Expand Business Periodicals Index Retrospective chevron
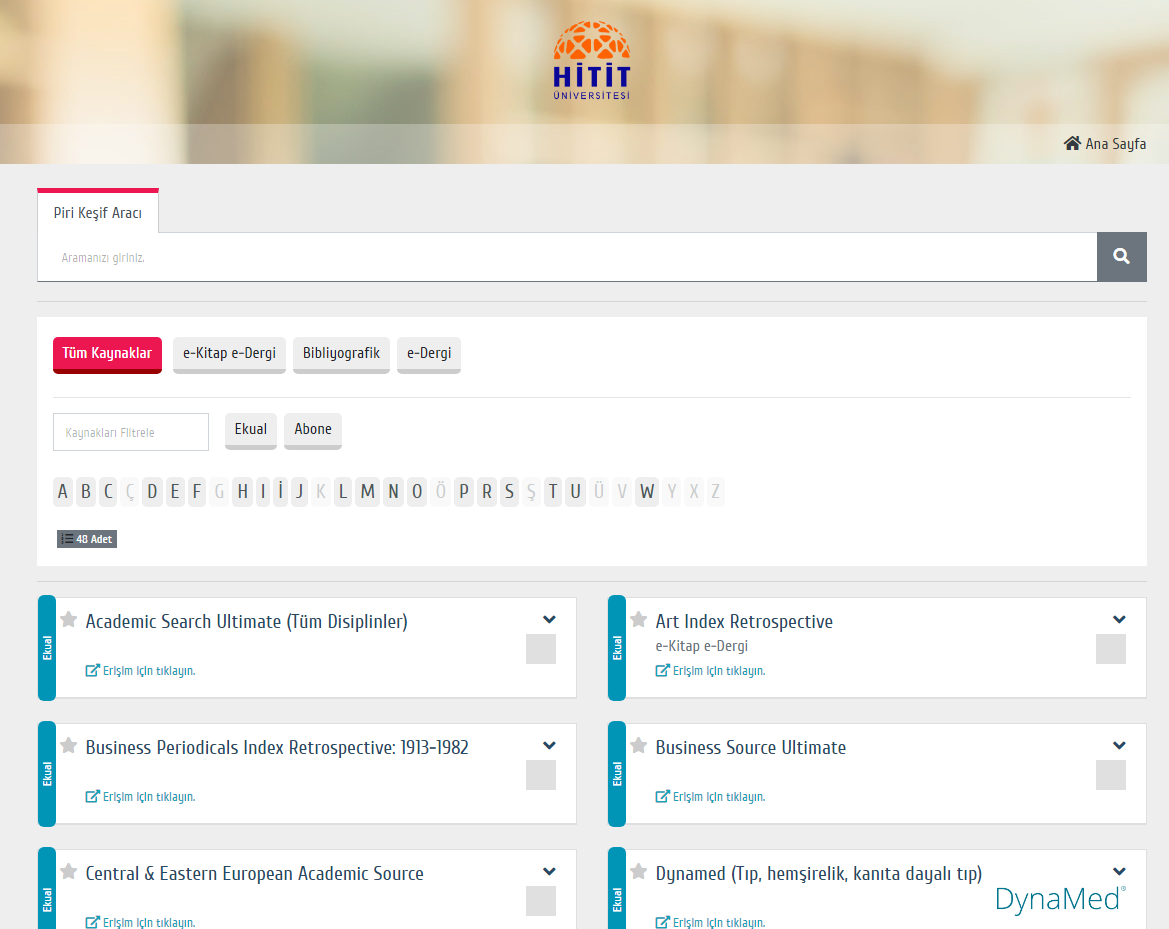 pos(549,746)
